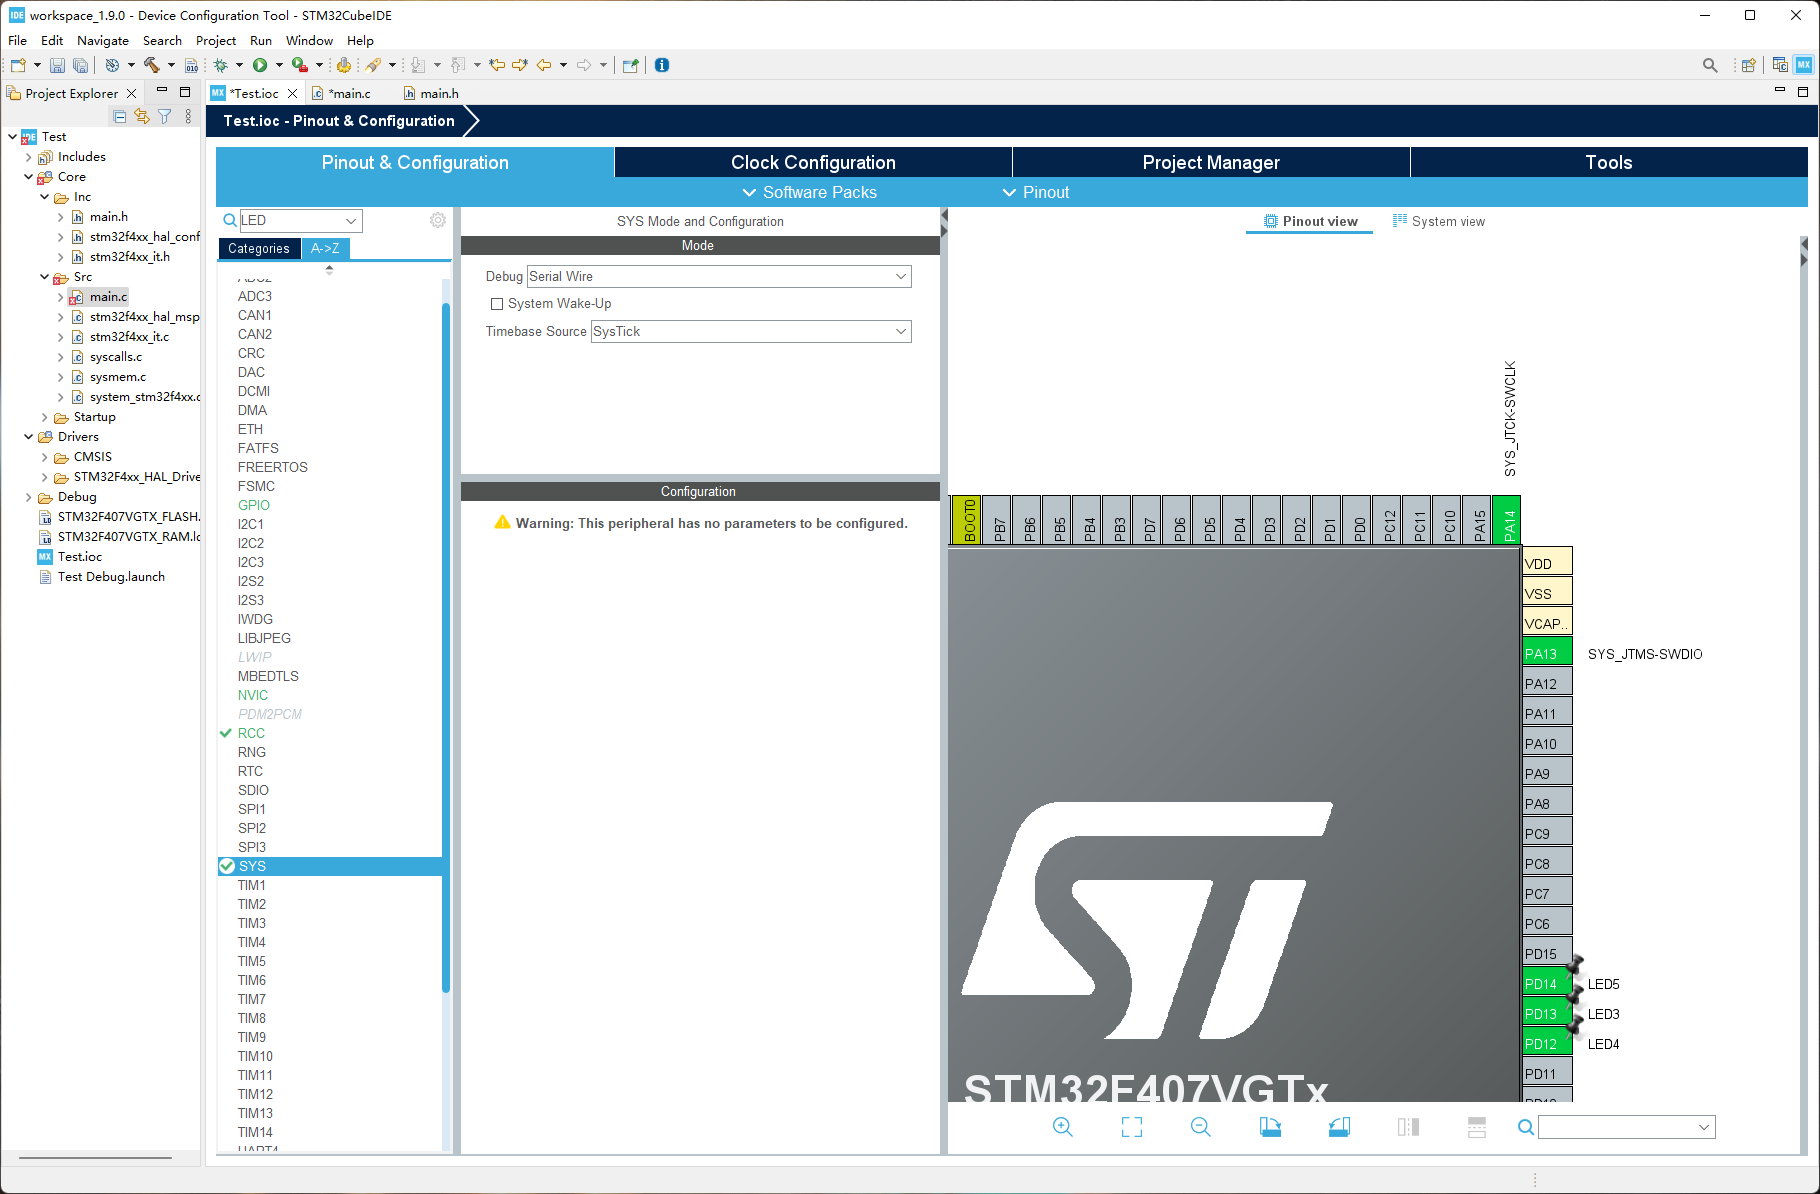1820x1194 pixels.
Task: Click the Project Explorer filter funnel icon
Action: coord(165,116)
